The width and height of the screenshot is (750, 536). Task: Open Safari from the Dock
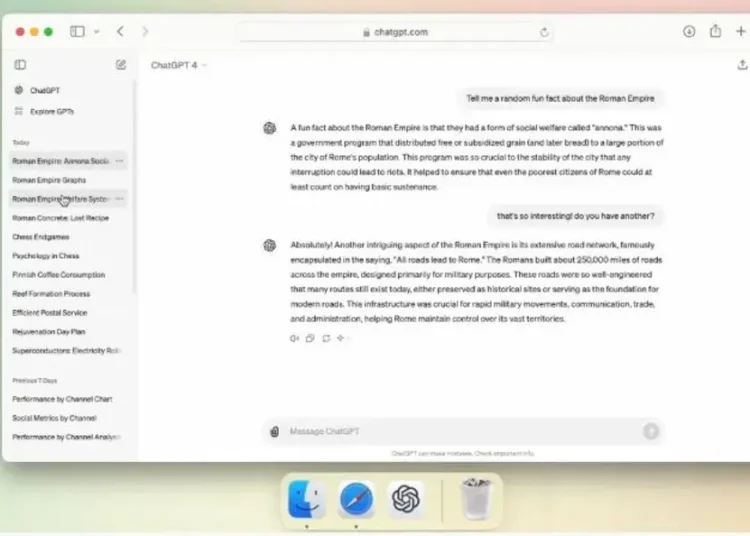[356, 499]
